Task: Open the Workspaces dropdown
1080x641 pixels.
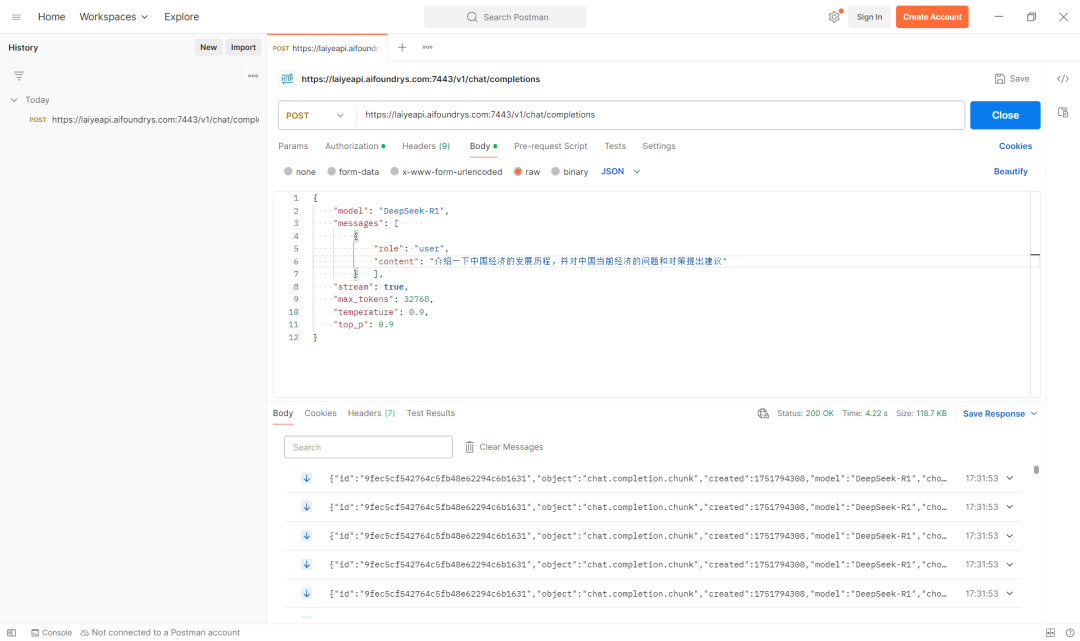Action: click(114, 17)
